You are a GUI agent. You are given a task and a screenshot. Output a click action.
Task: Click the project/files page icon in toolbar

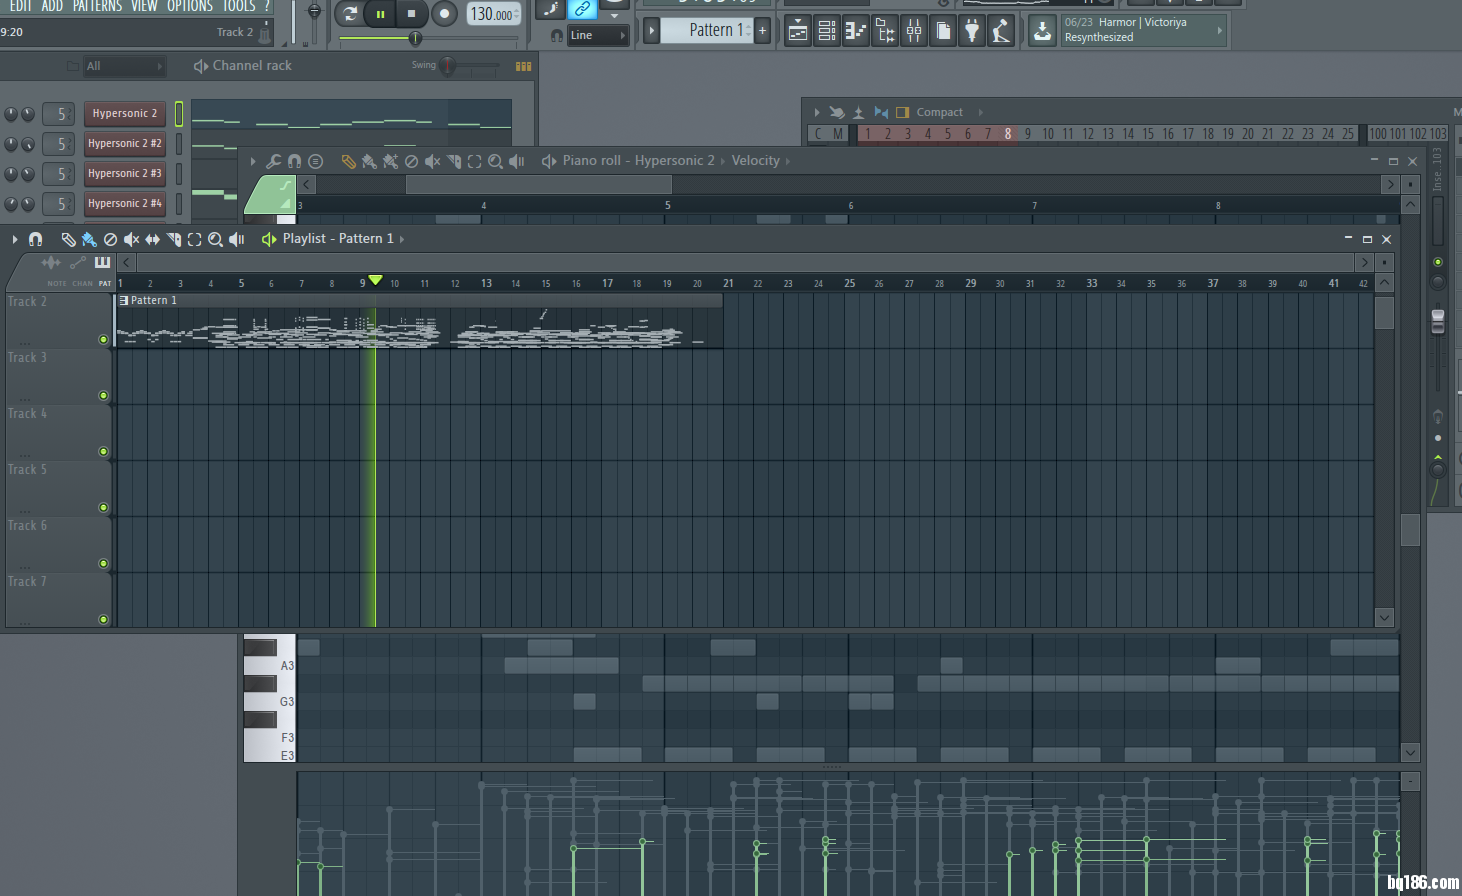click(943, 31)
